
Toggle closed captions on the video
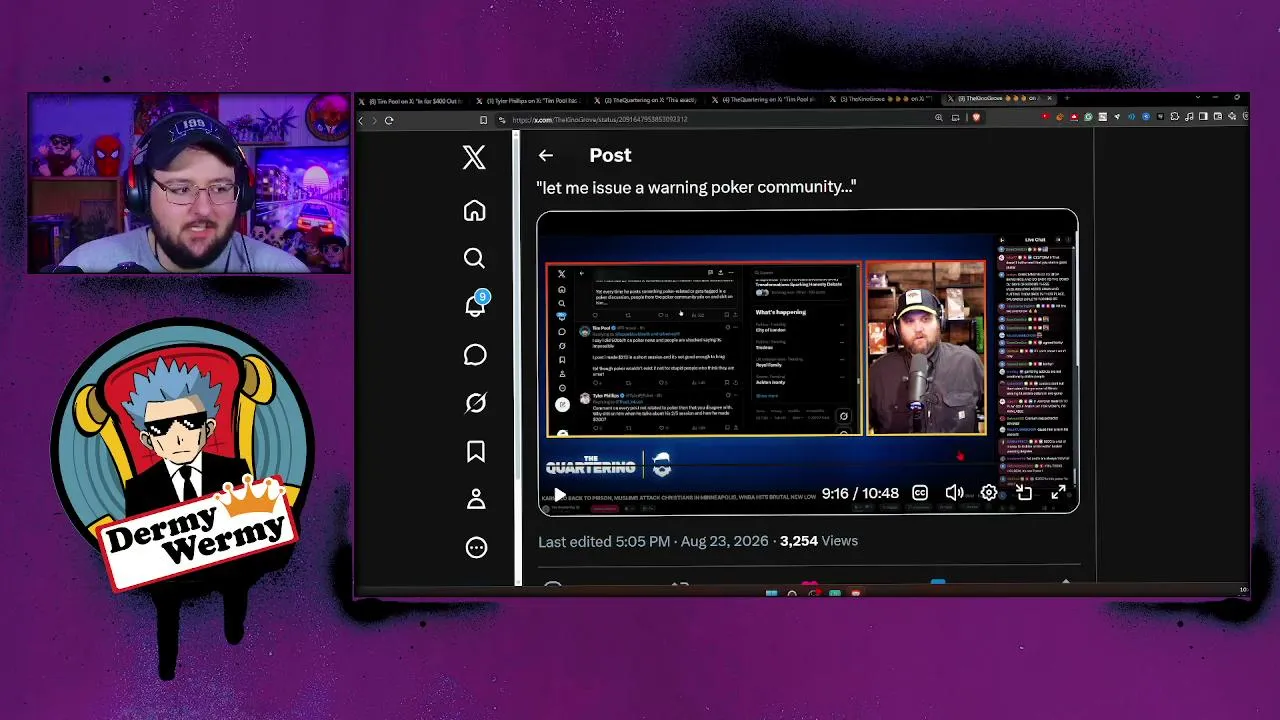click(x=920, y=493)
